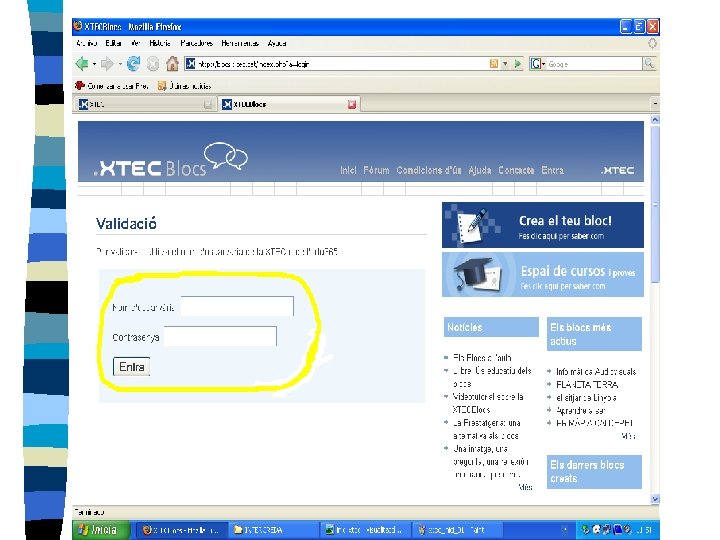Open Els Blocs a l'aula news item
720x540 pixels.
click(482, 357)
